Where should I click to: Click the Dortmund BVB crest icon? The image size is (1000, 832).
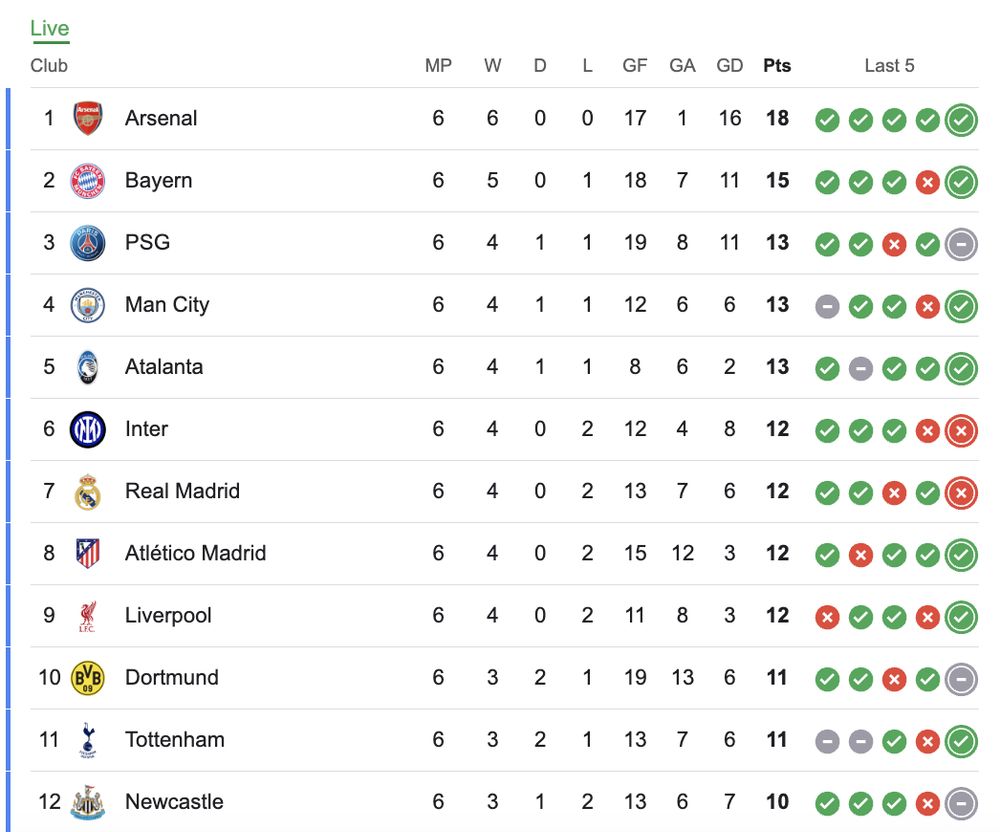pos(88,678)
